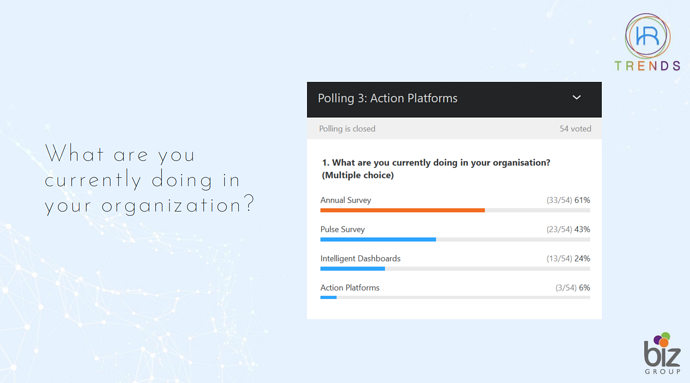Viewport: 690px width, 383px height.
Task: Select the Action Platforms option label
Action: [x=350, y=287]
